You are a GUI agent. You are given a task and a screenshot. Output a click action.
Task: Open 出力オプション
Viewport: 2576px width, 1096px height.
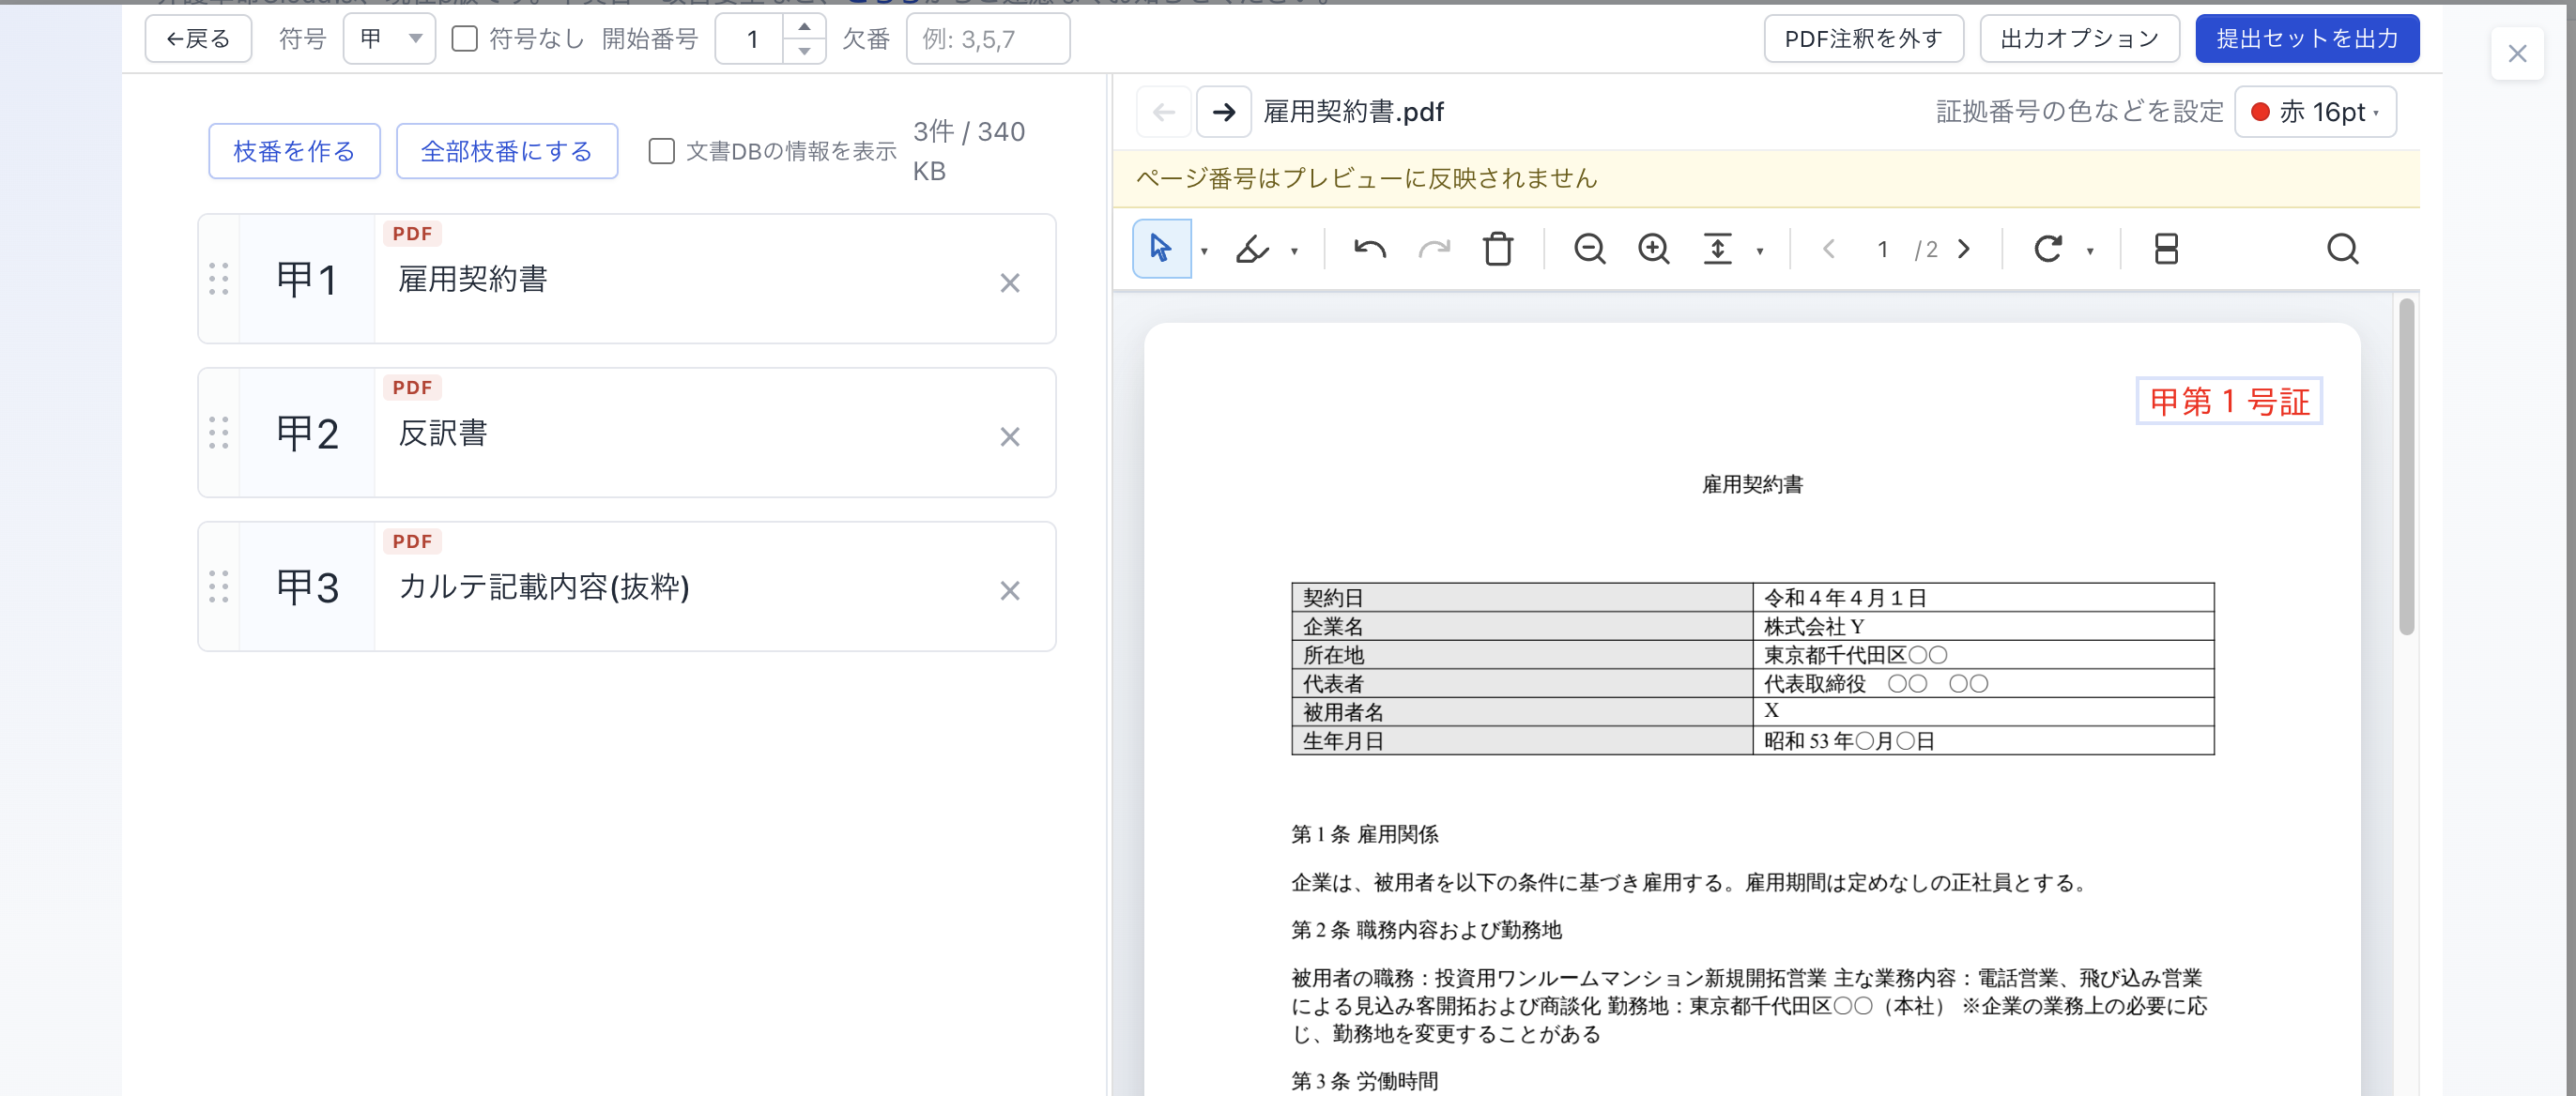pos(2079,39)
